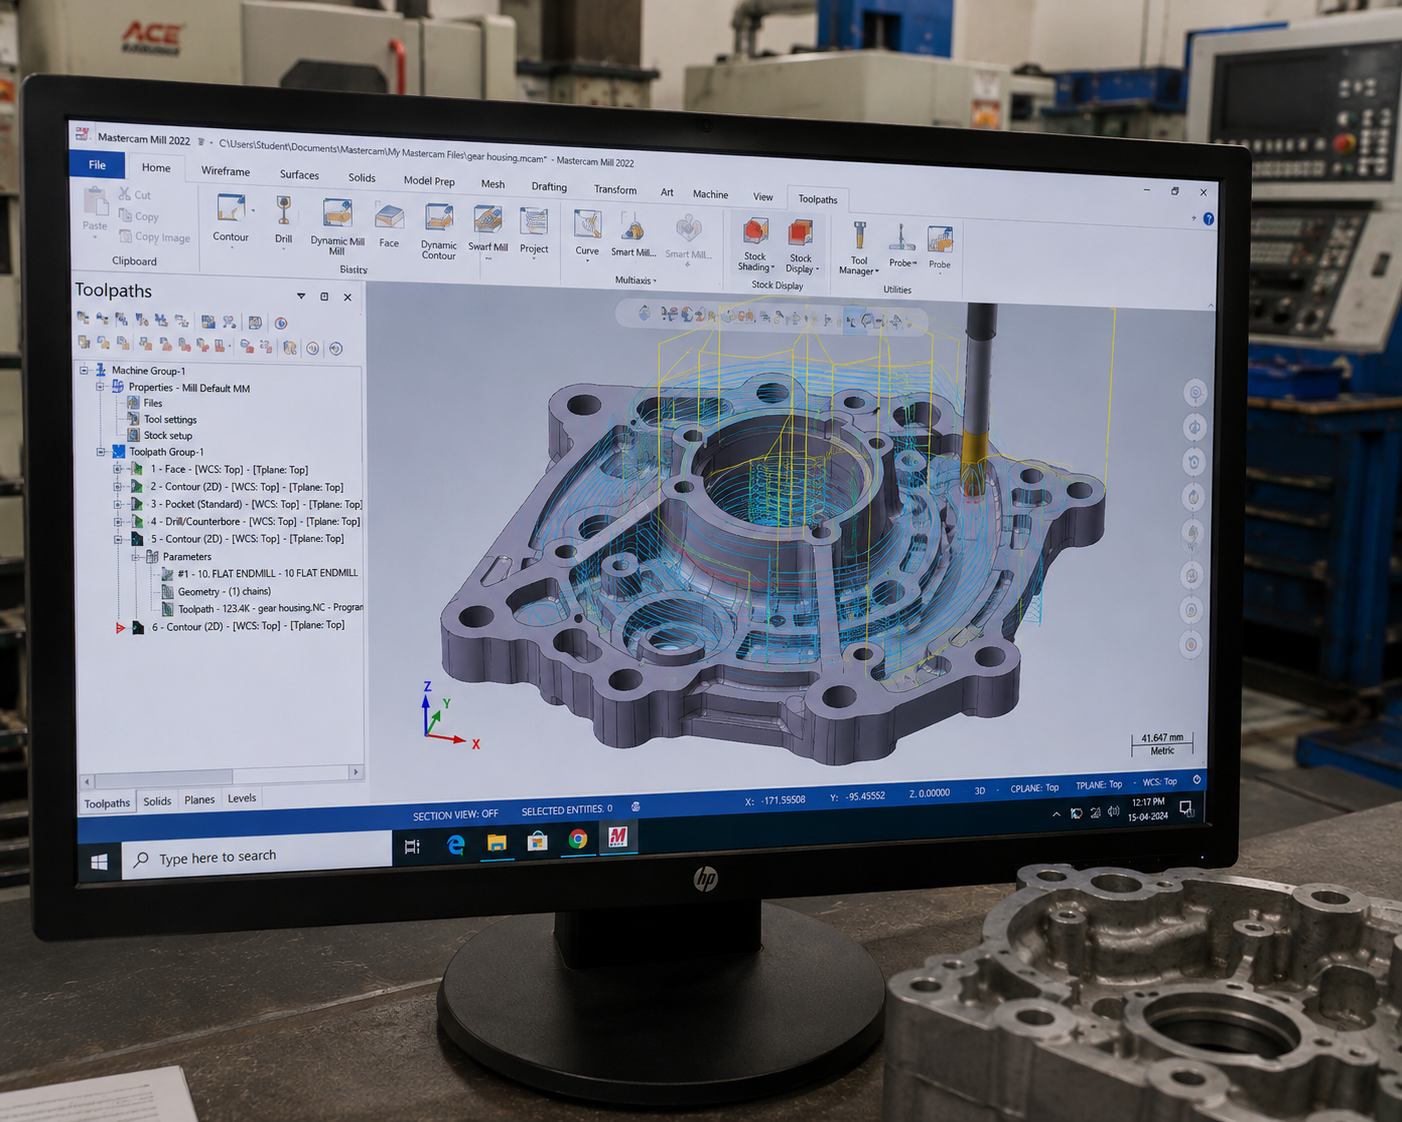Screen dimensions: 1402x1122
Task: Switch to the Transform ribbon tab
Action: (615, 189)
